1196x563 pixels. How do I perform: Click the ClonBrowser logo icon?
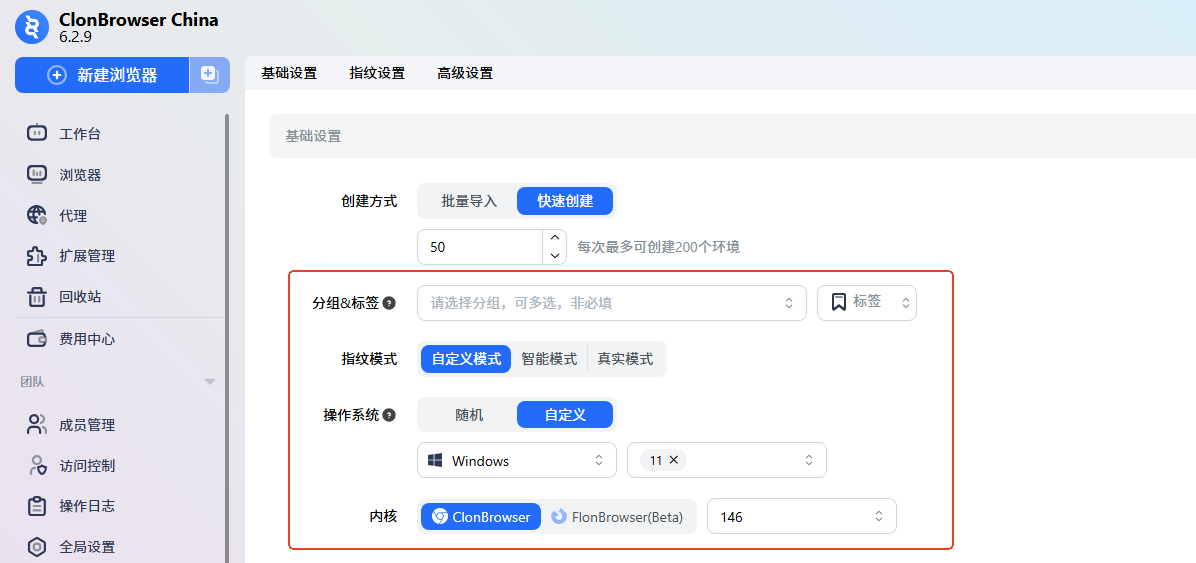coord(32,27)
